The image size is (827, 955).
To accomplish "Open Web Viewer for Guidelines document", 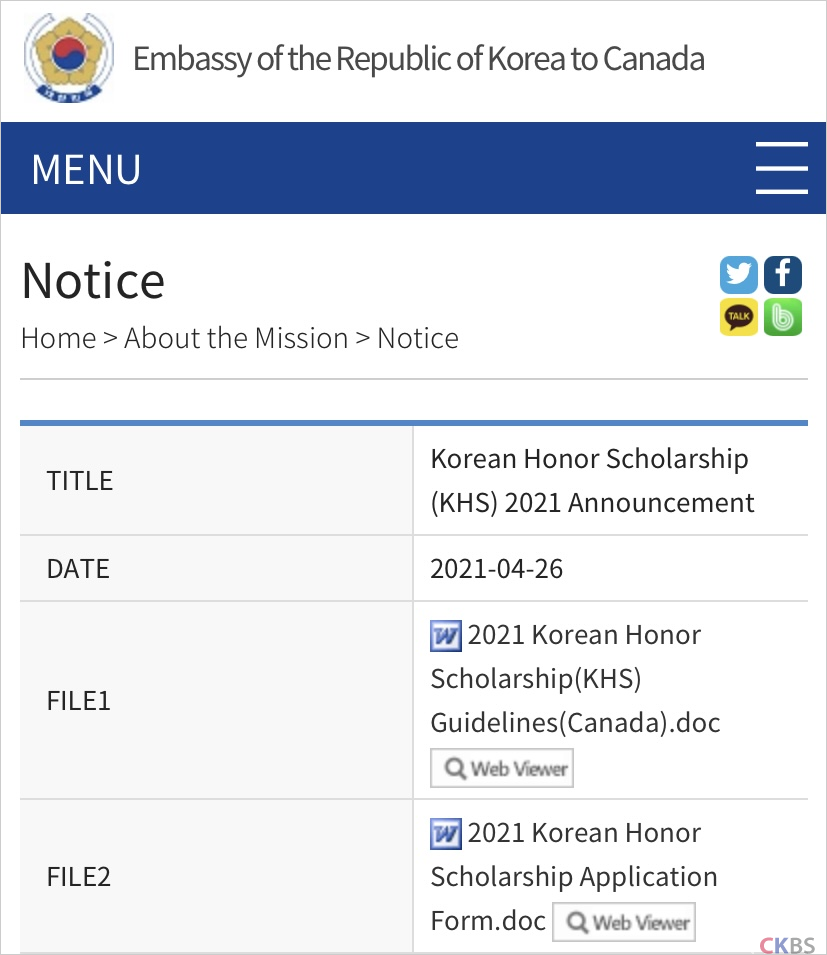I will pos(502,768).
